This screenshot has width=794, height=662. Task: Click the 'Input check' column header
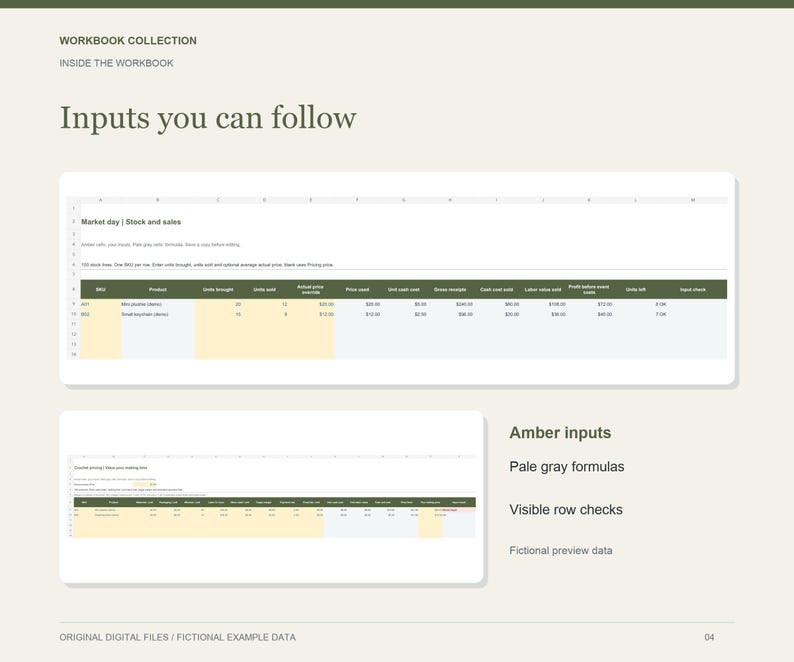click(693, 290)
